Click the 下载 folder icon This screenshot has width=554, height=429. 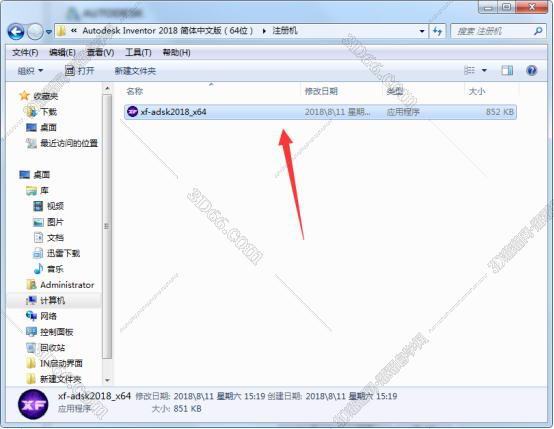click(x=31, y=112)
